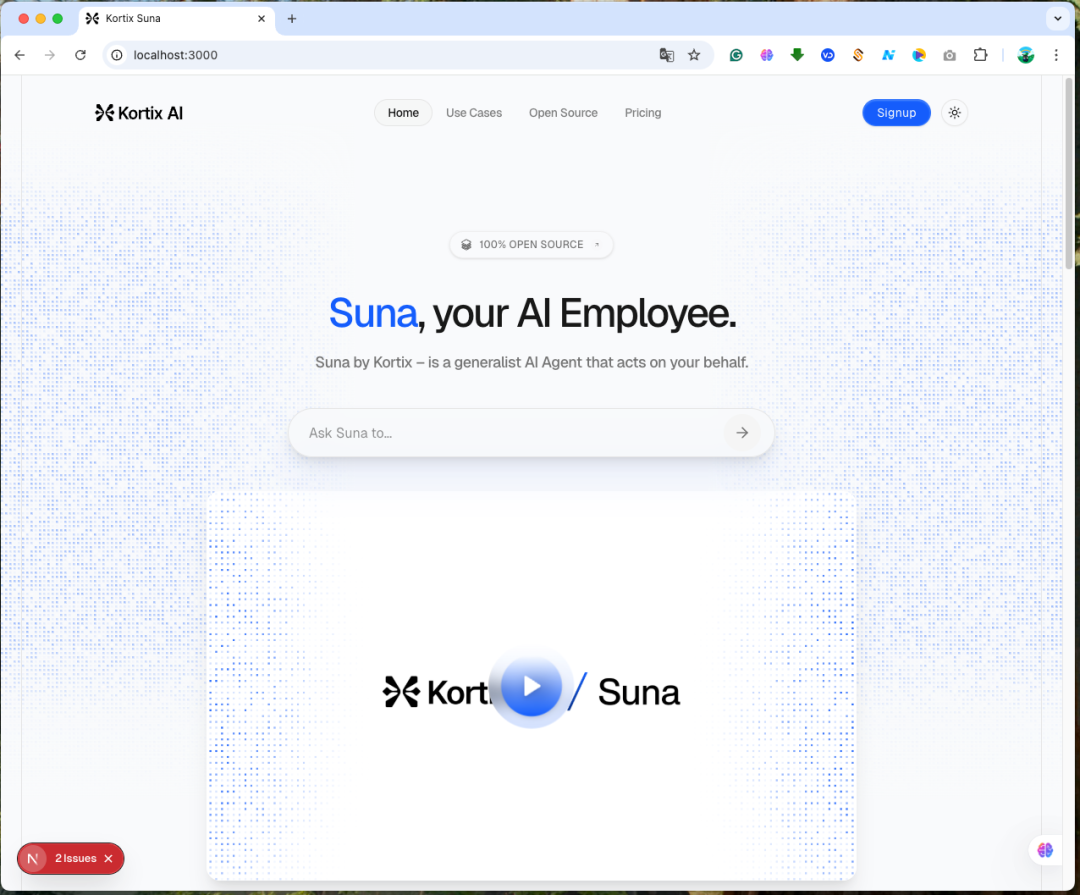This screenshot has width=1080, height=895.
Task: Open the 2 Issues Next.js indicator
Action: 76,858
